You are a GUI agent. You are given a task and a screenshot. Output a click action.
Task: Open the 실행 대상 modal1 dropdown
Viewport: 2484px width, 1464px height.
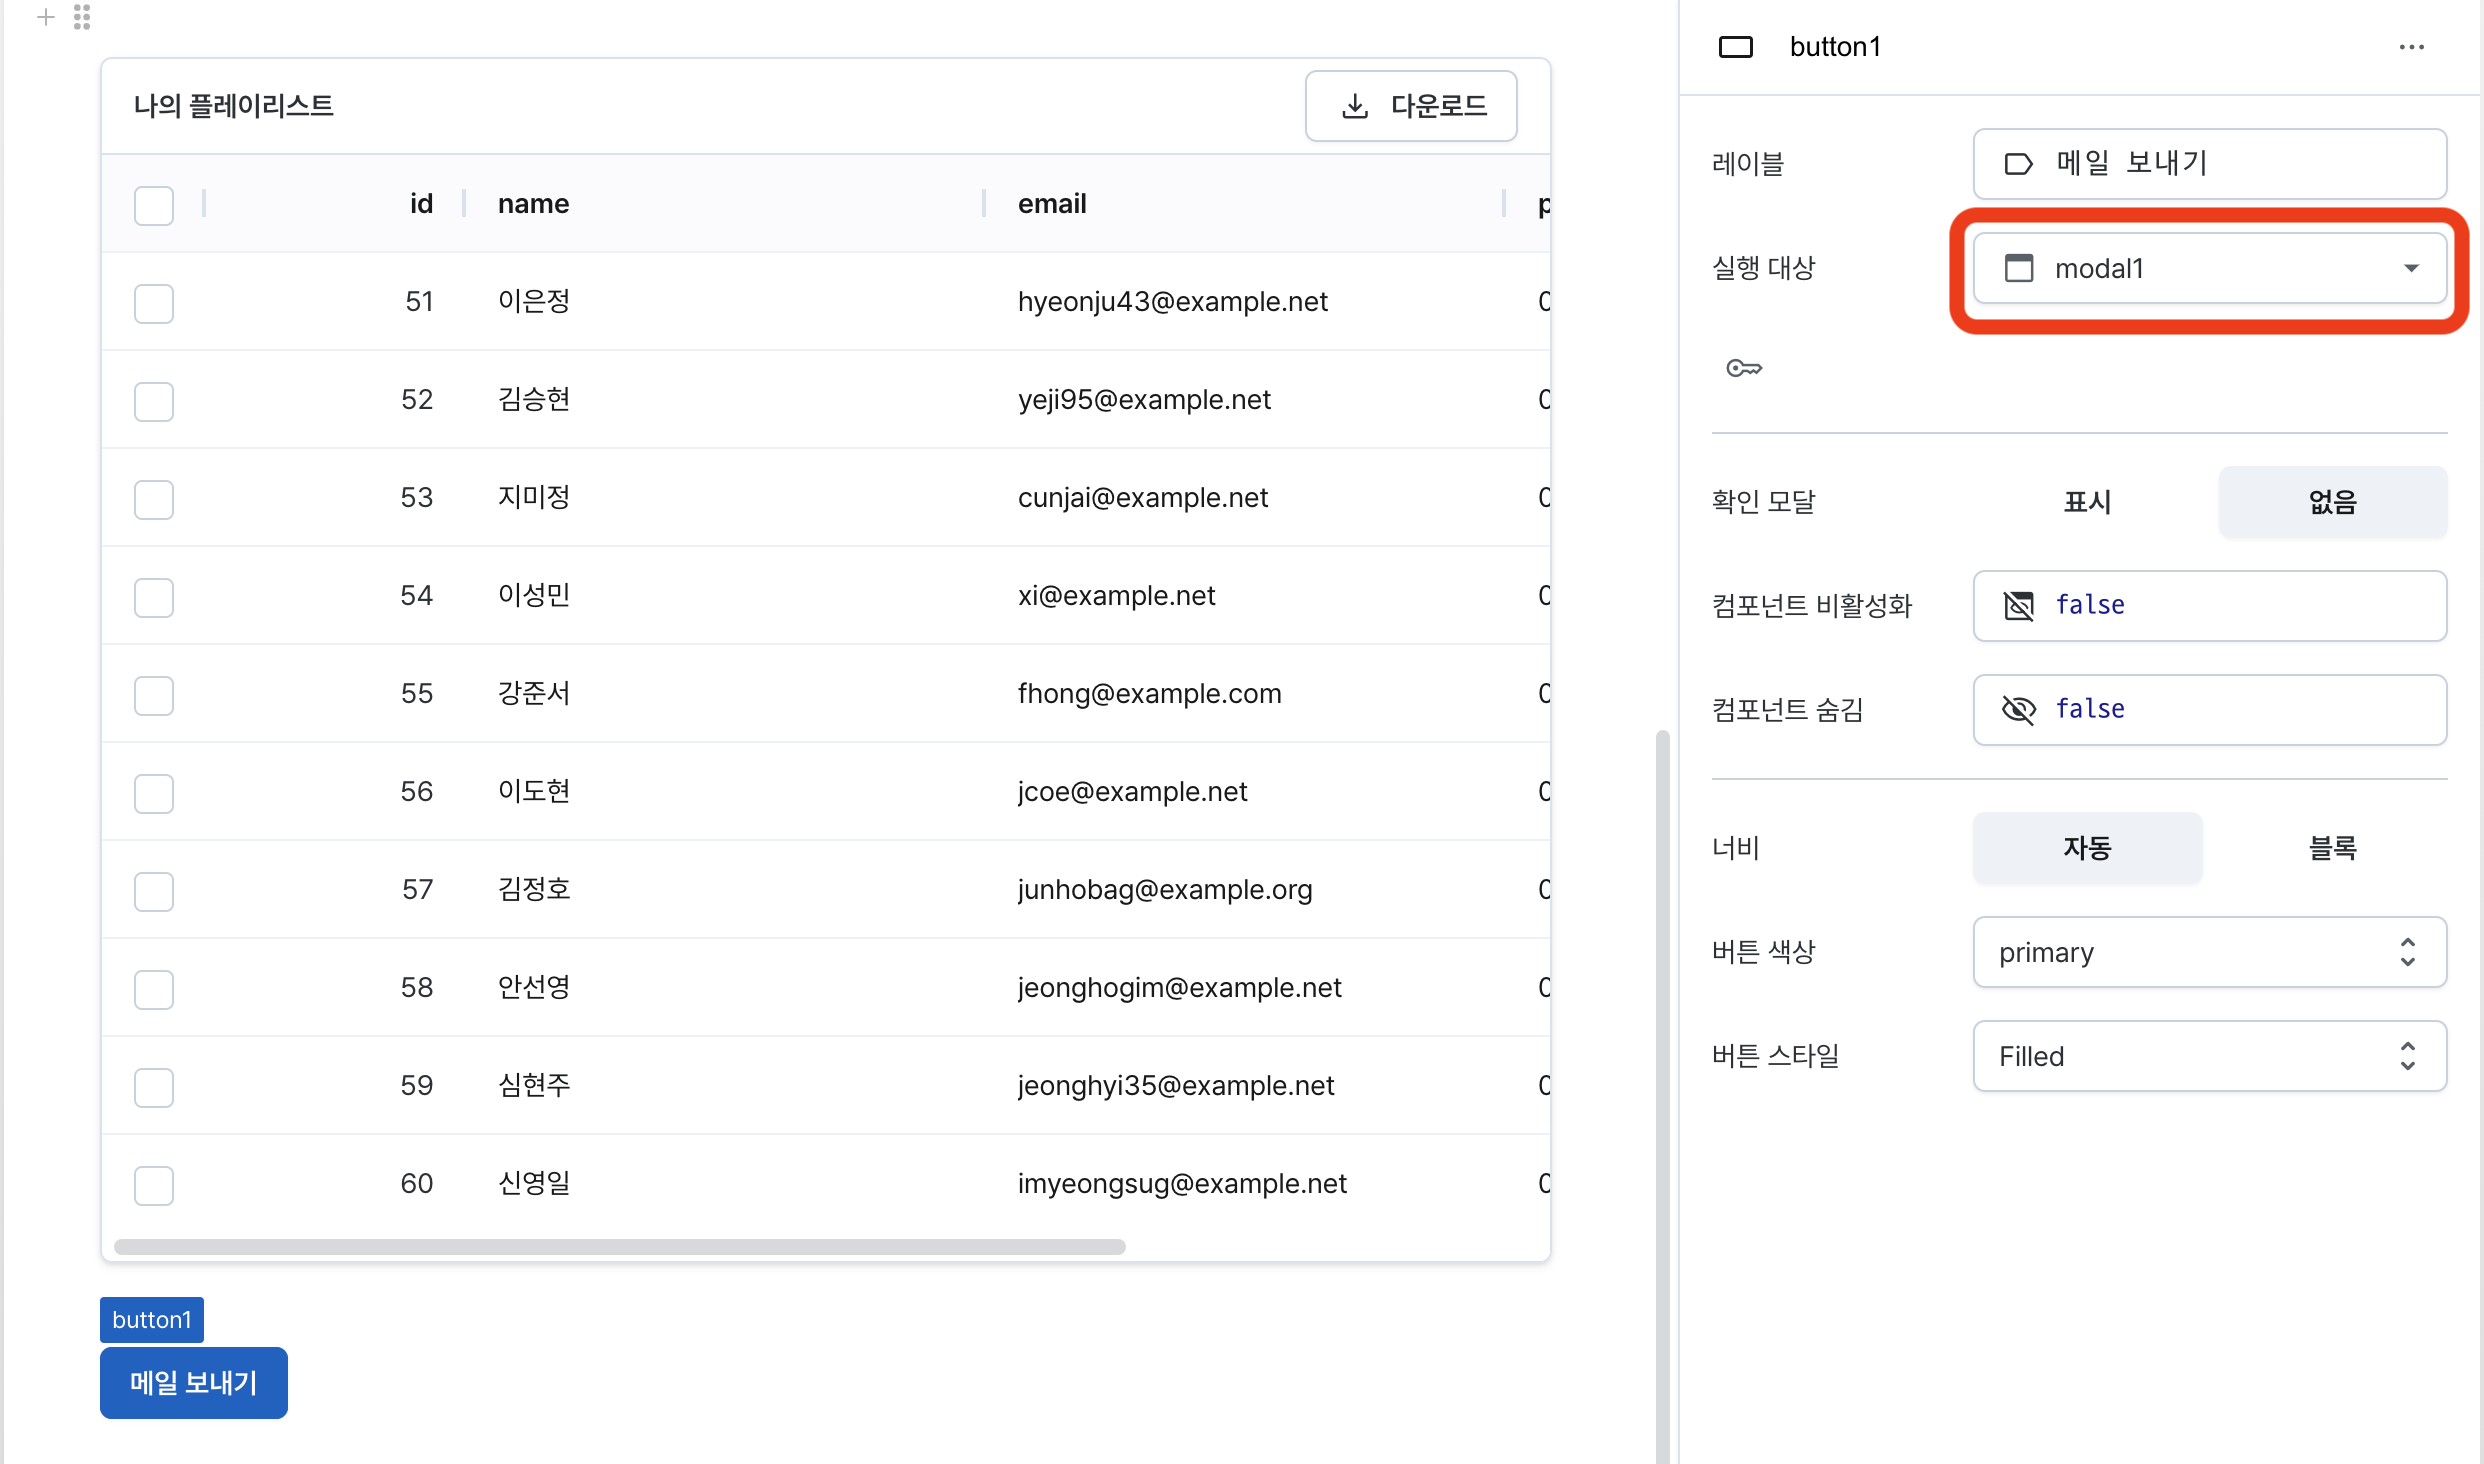point(2210,268)
